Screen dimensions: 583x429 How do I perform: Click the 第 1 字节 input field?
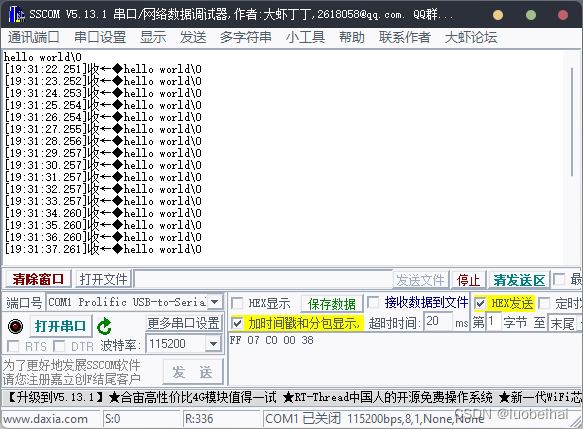[x=493, y=322]
